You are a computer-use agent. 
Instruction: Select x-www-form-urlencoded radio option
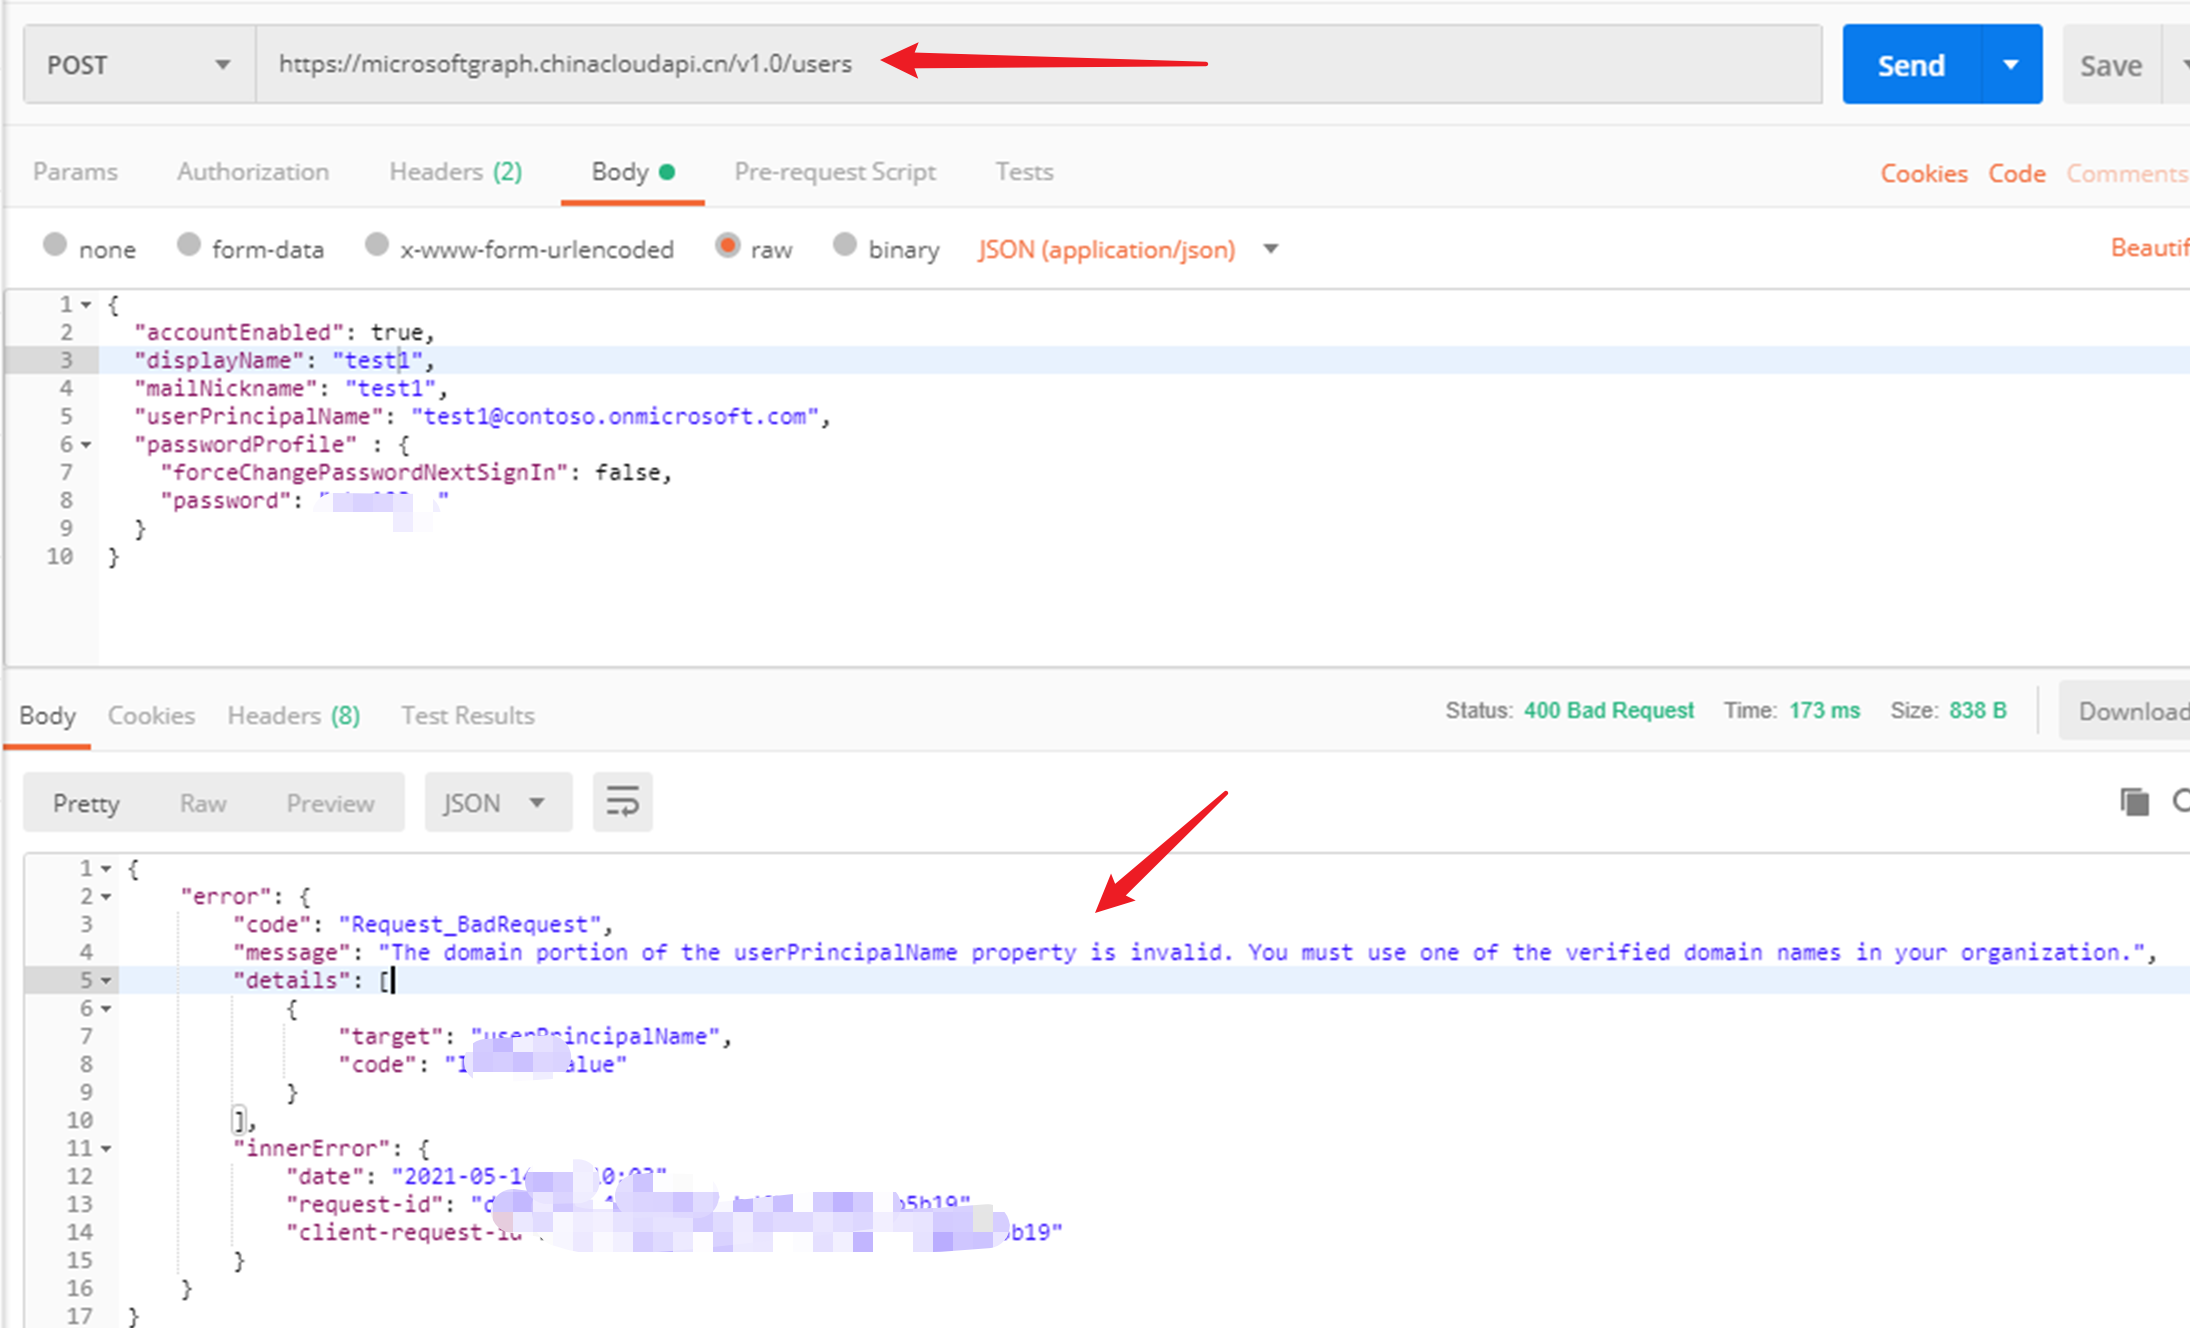pyautogui.click(x=376, y=245)
